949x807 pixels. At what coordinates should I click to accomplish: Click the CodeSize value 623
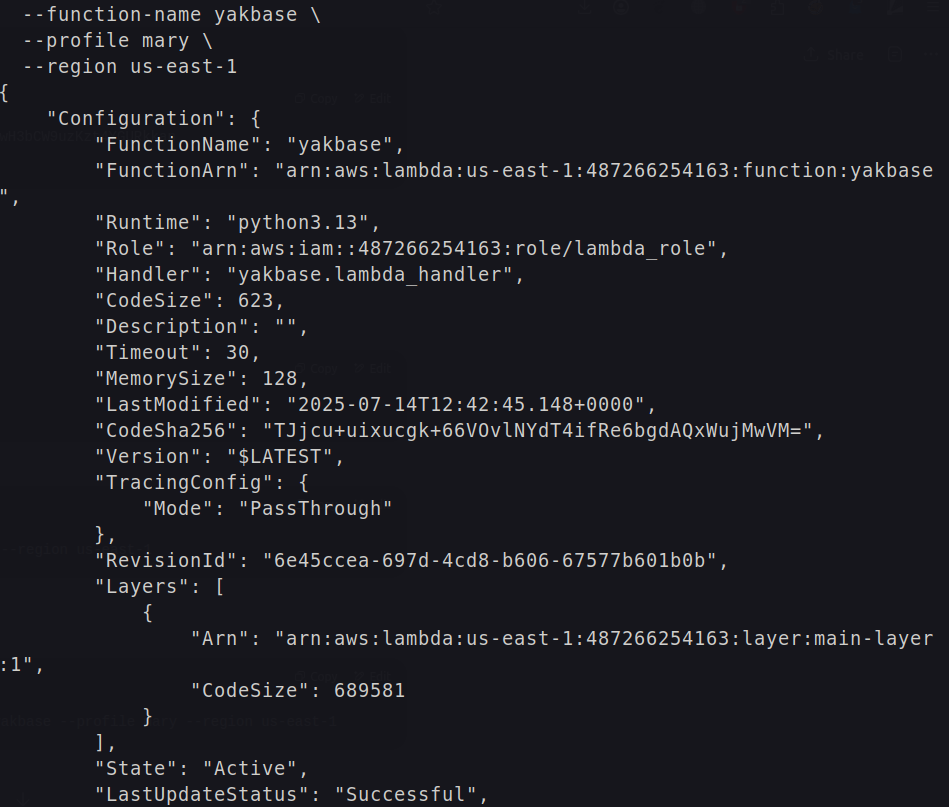pyautogui.click(x=261, y=300)
